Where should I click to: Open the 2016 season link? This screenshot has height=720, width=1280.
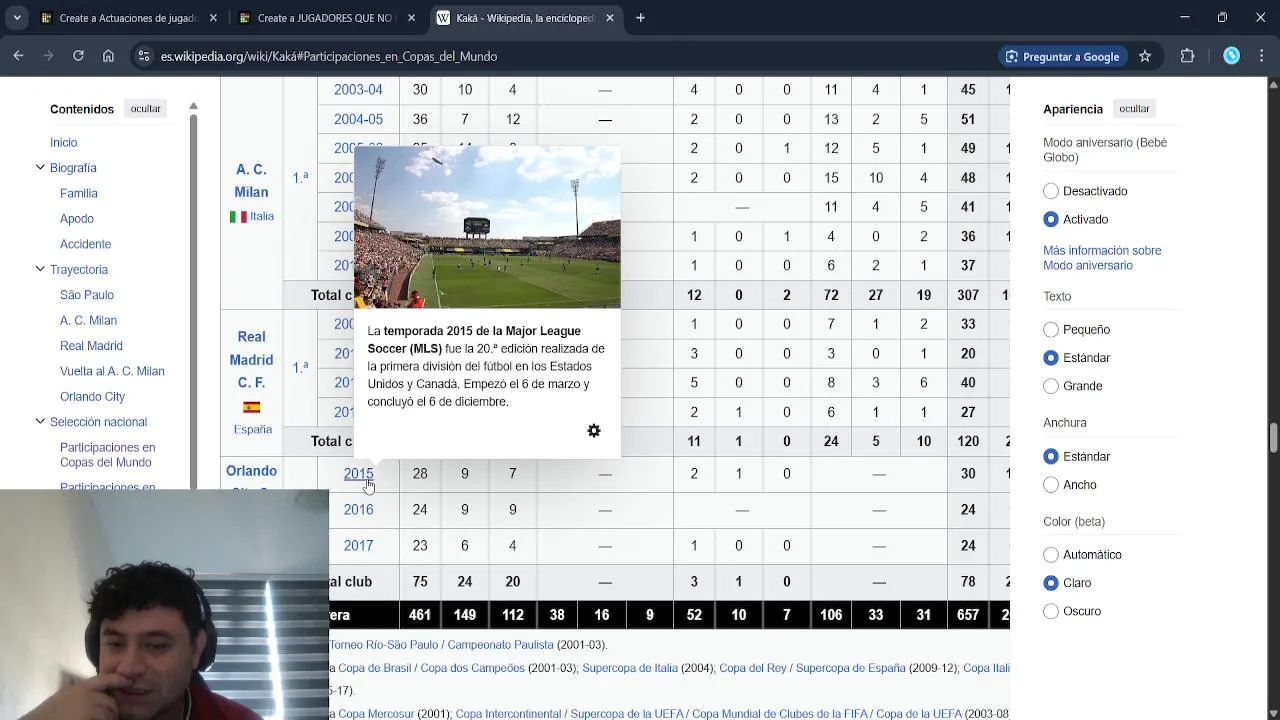358,510
